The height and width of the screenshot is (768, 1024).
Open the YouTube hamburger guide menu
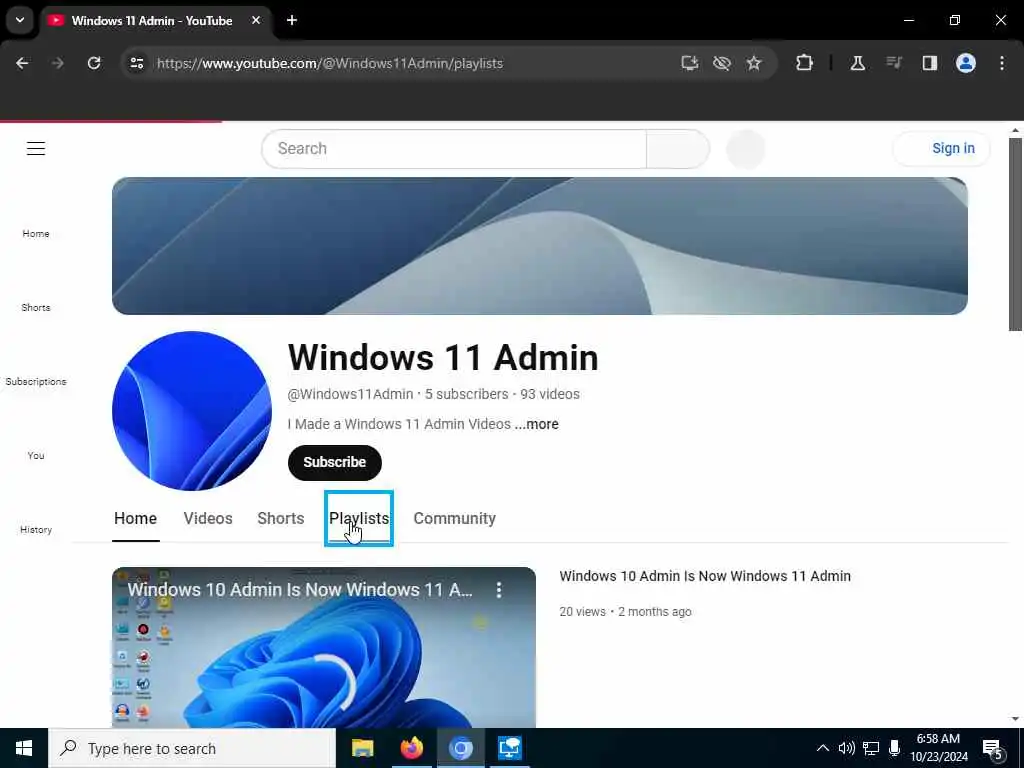click(36, 149)
